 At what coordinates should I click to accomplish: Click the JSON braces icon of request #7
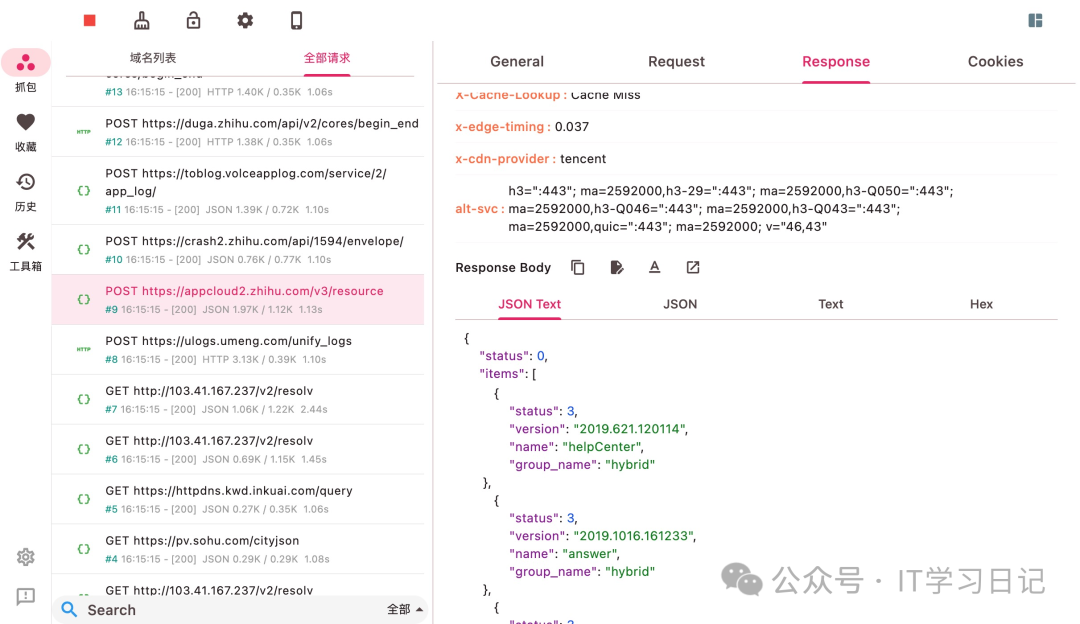click(x=83, y=399)
